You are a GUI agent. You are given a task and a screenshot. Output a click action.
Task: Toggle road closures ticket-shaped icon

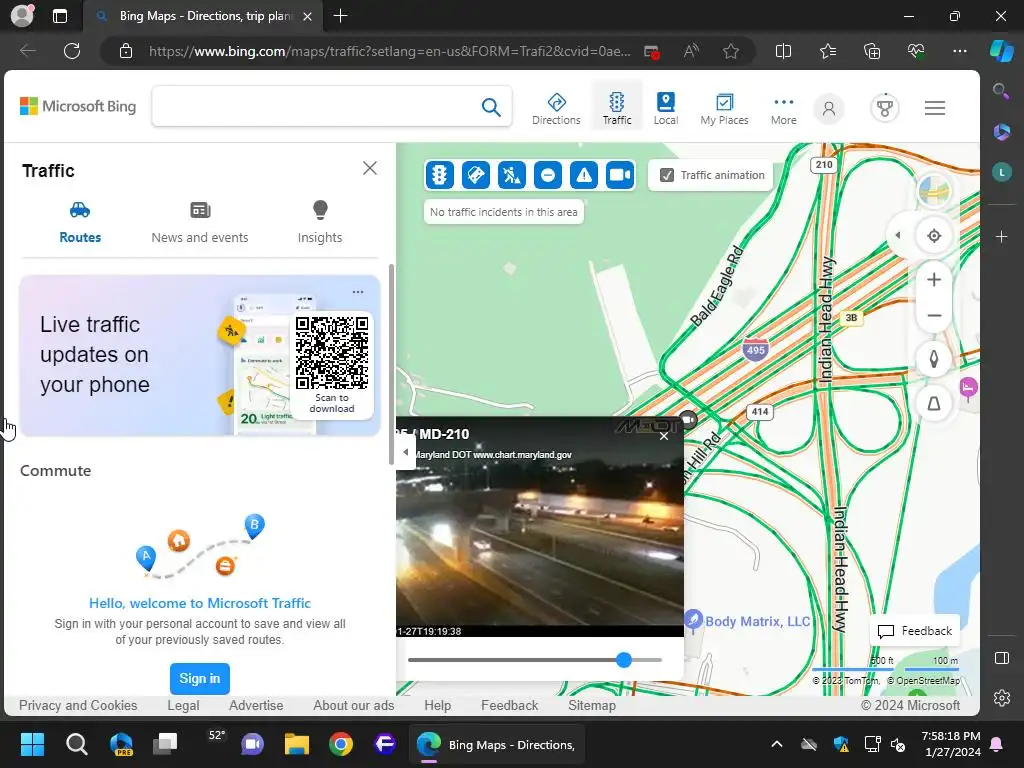click(475, 175)
